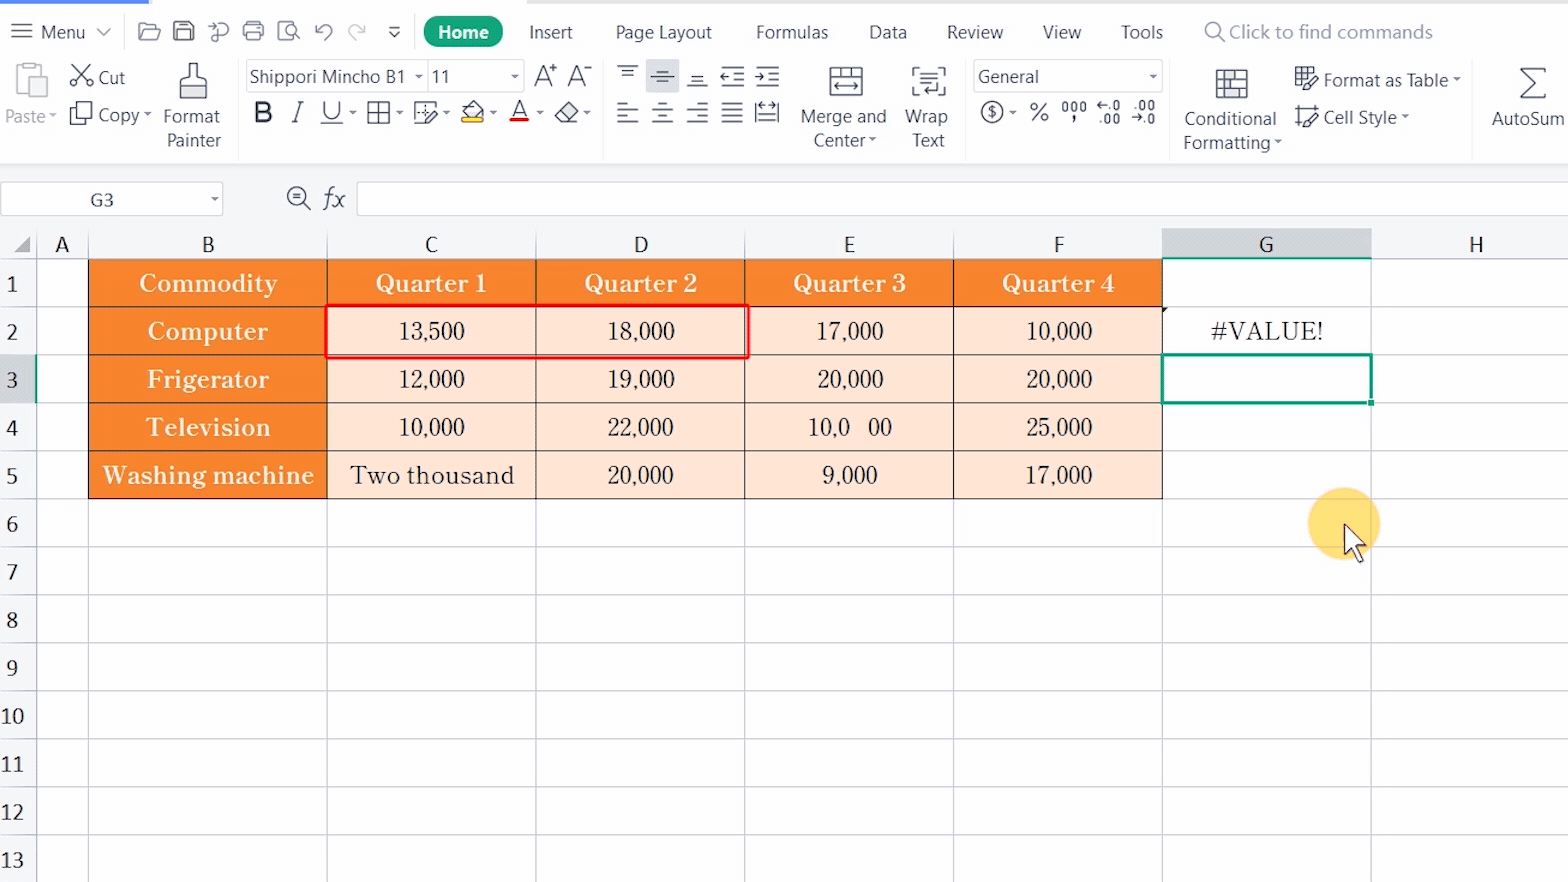
Task: Click the Merge and Center button
Action: [844, 106]
